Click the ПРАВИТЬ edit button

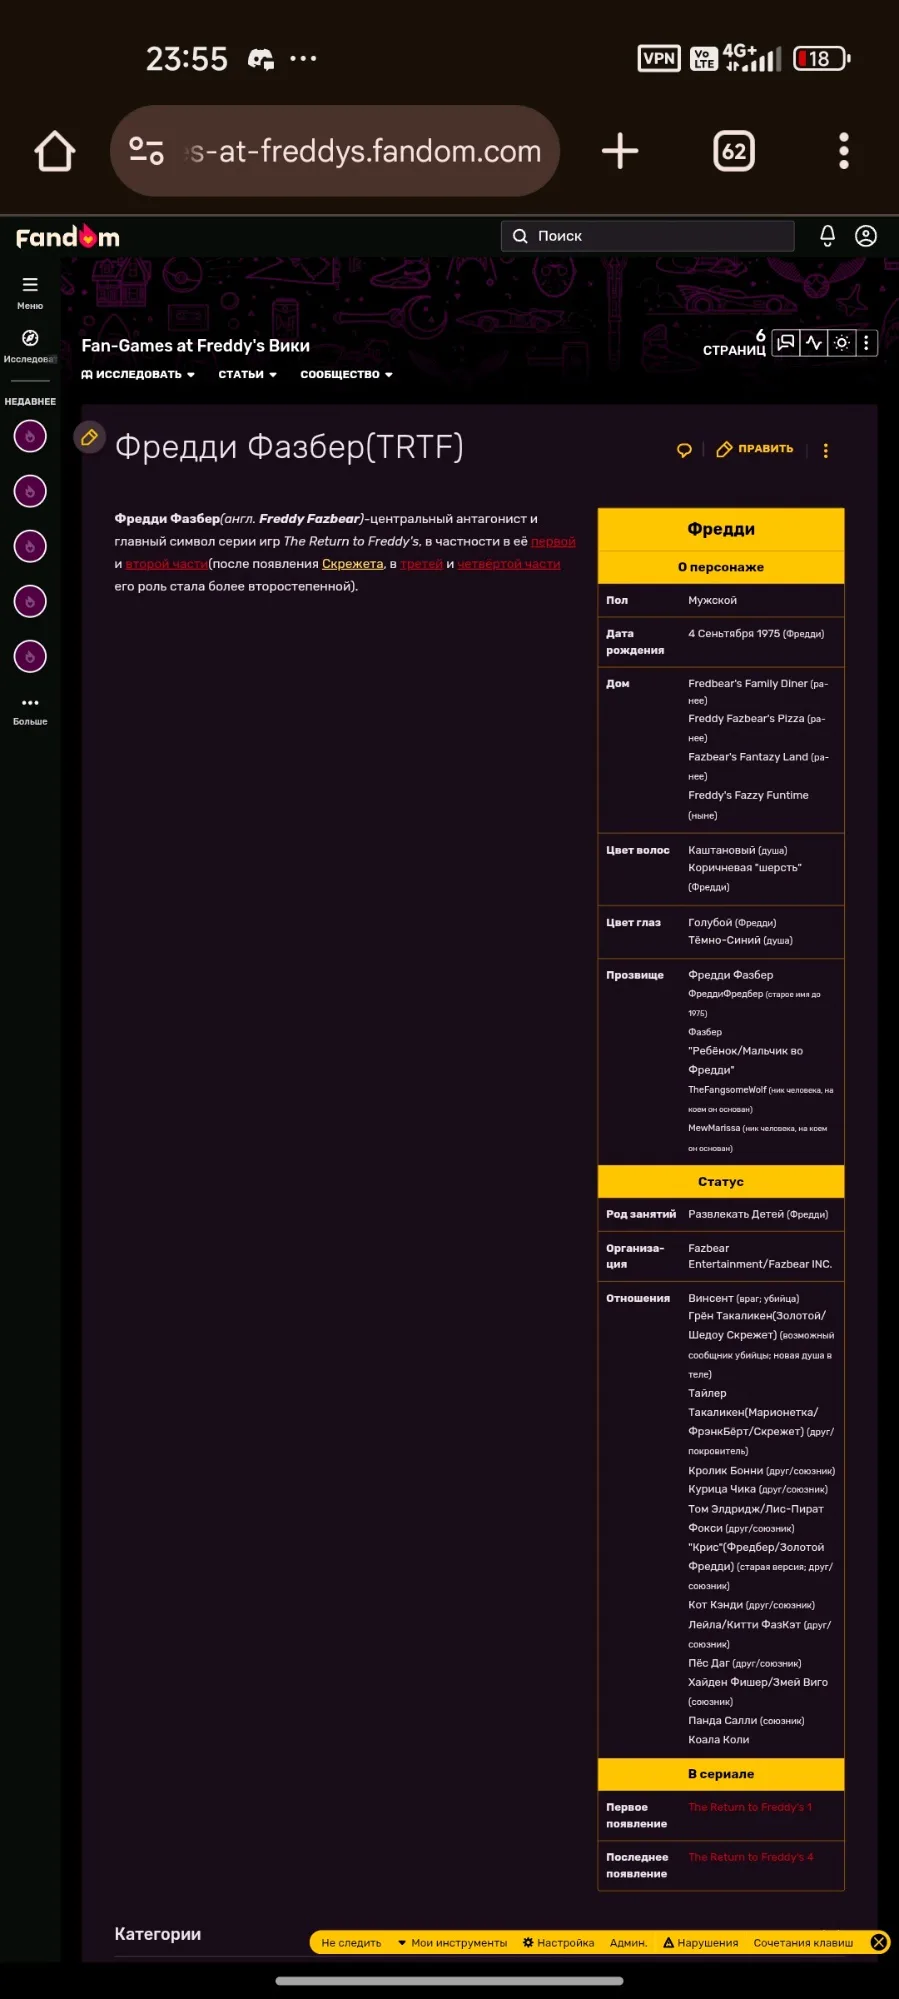pos(755,449)
